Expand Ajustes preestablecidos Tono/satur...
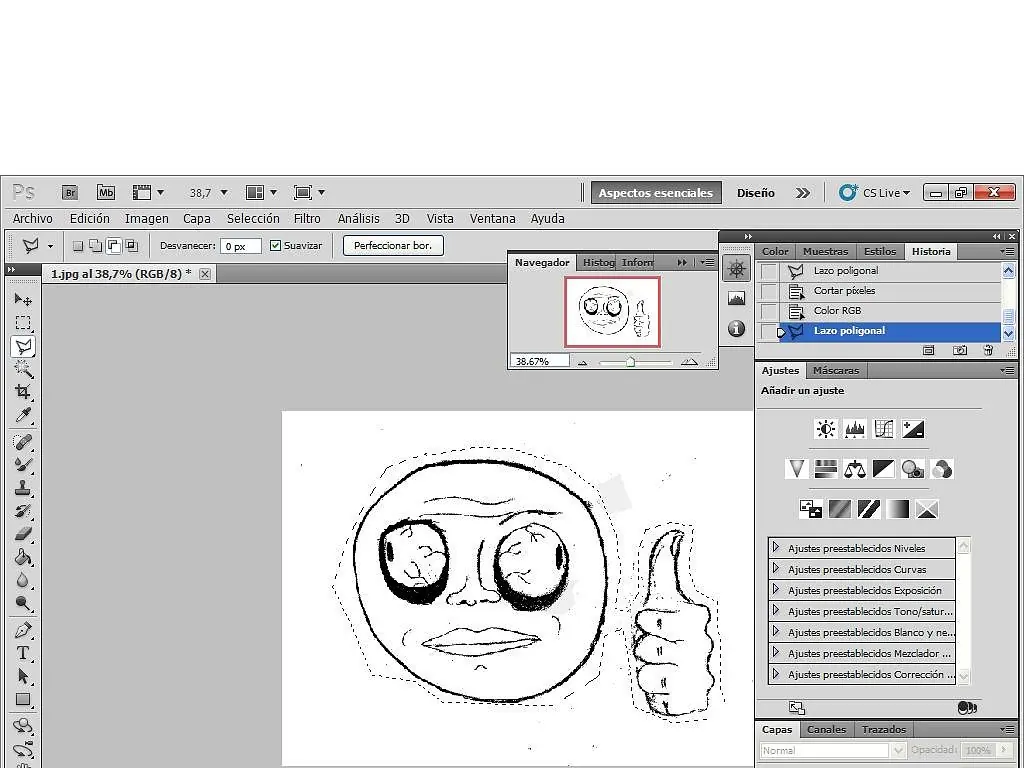This screenshot has width=1024, height=768. pyautogui.click(x=776, y=611)
